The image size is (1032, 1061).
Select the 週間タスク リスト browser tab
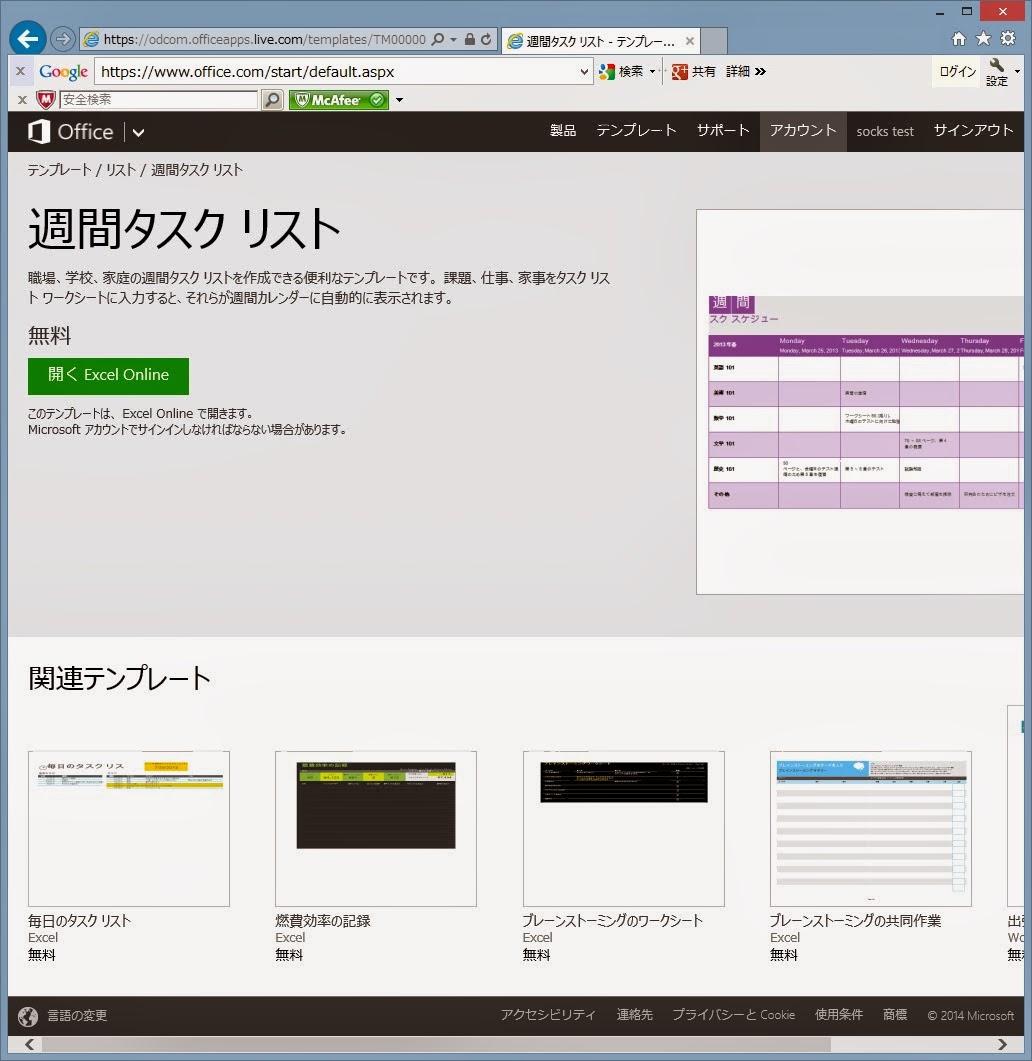[602, 41]
